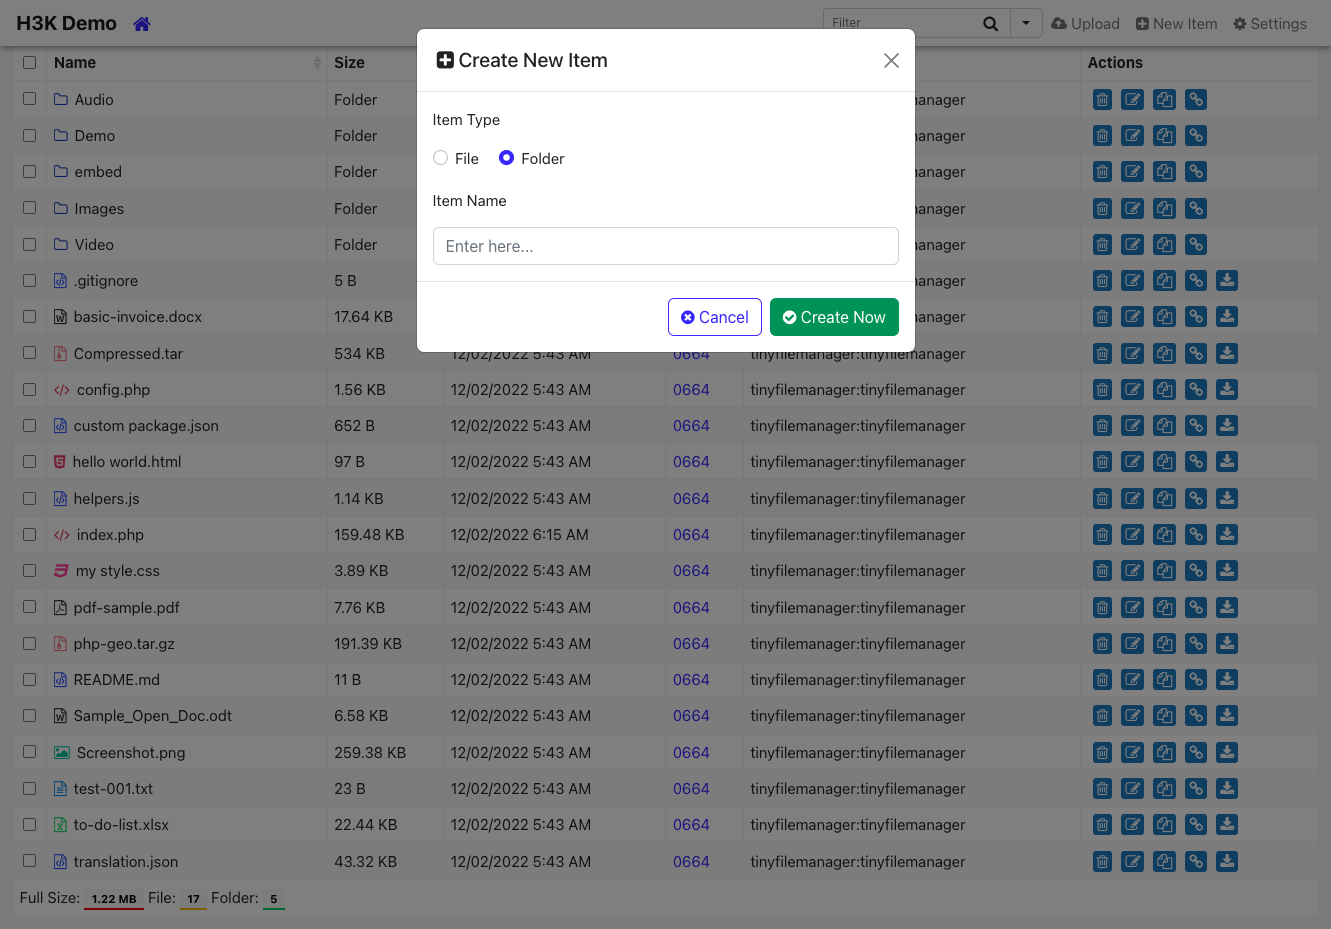Viewport: 1331px width, 929px height.
Task: Open the New Item menu item
Action: pos(1176,24)
